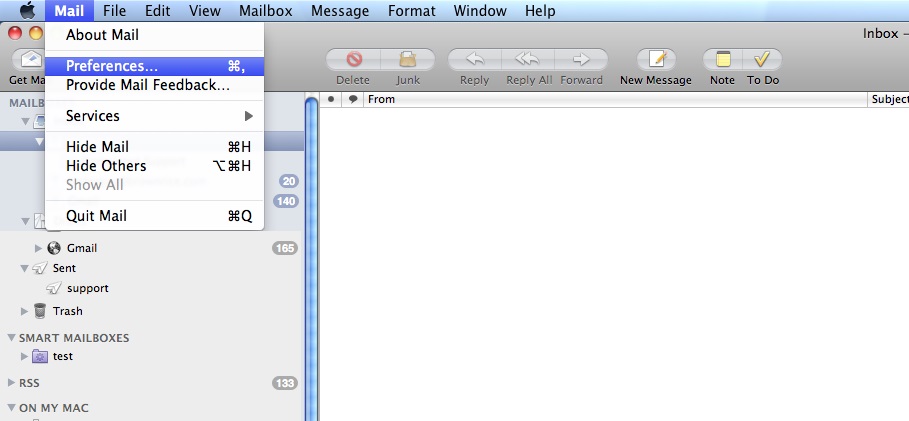Click the Gmail globe icon in sidebar
The width and height of the screenshot is (909, 421).
pyautogui.click(x=54, y=248)
